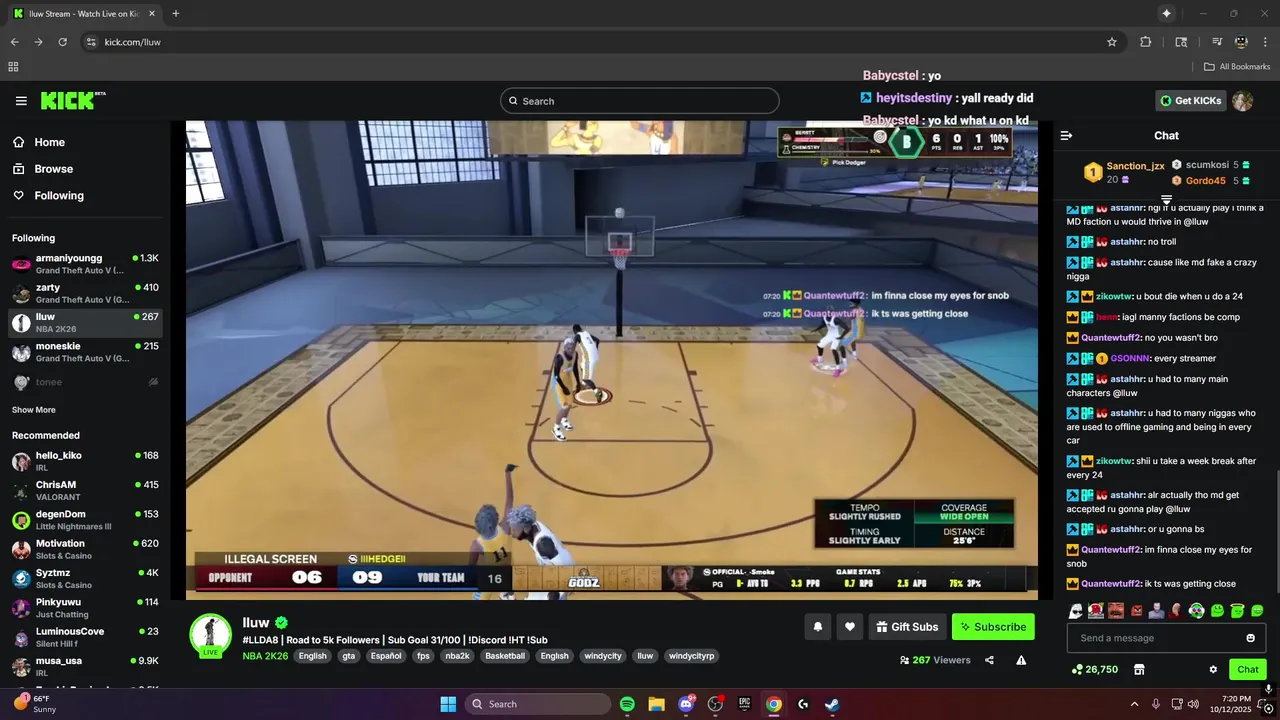Image resolution: width=1280 pixels, height=720 pixels.
Task: Focus the Kick search field
Action: point(640,101)
